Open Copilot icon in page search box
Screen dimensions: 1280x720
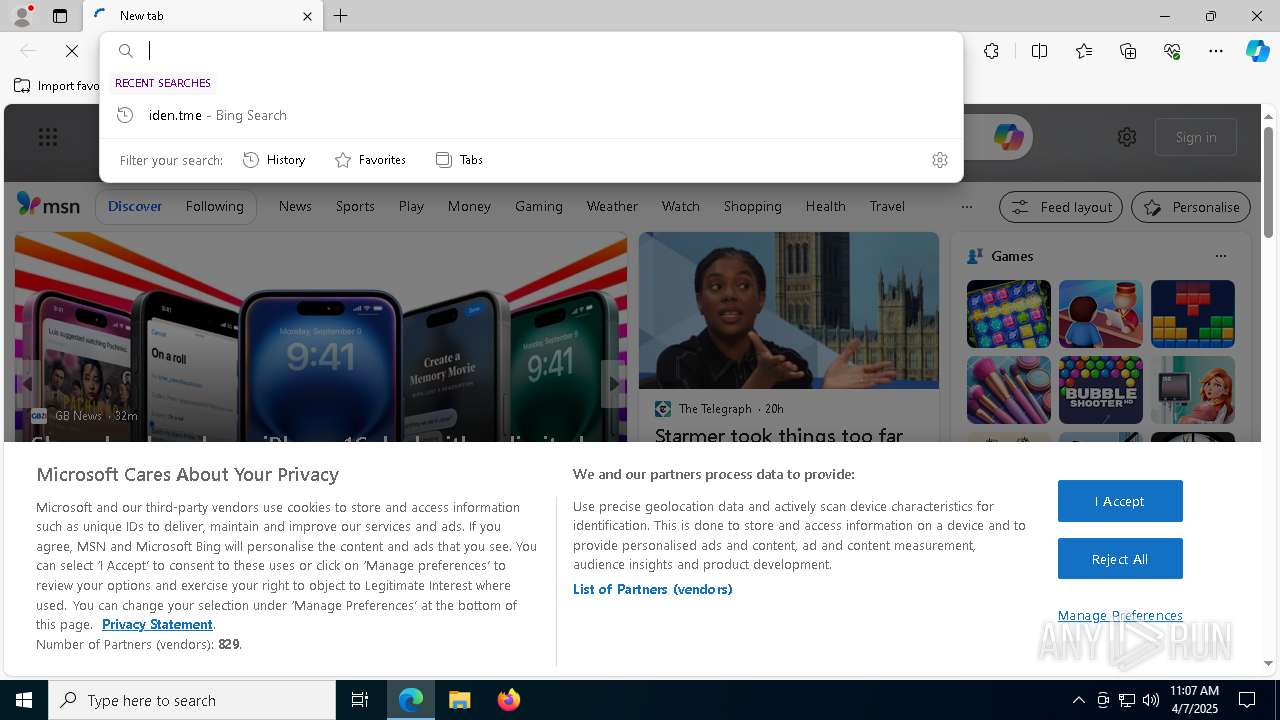pyautogui.click(x=1008, y=137)
